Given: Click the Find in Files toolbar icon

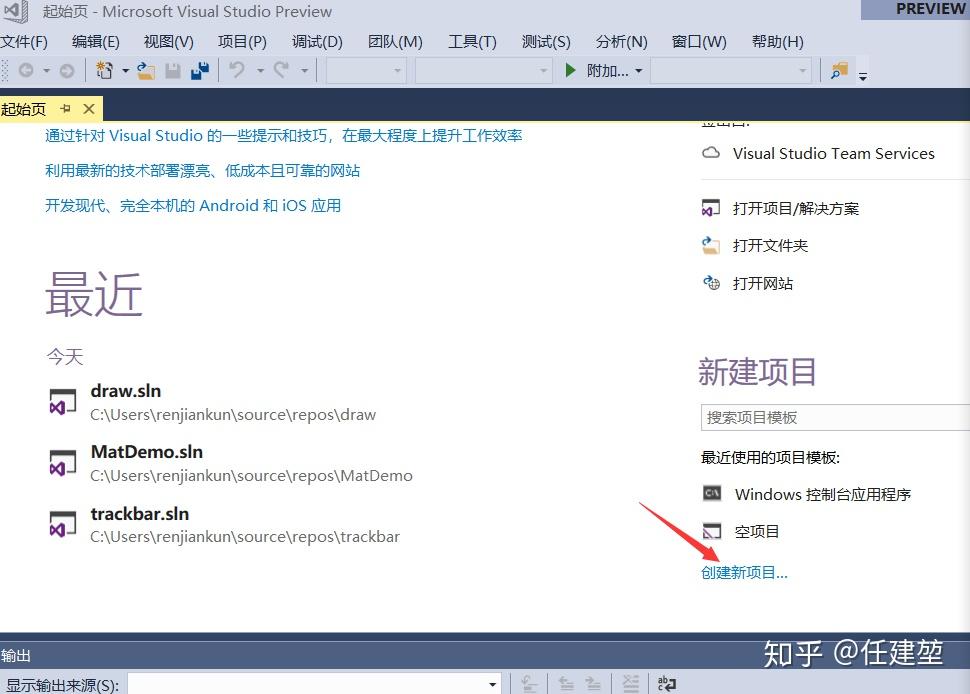Looking at the screenshot, I should tap(839, 71).
